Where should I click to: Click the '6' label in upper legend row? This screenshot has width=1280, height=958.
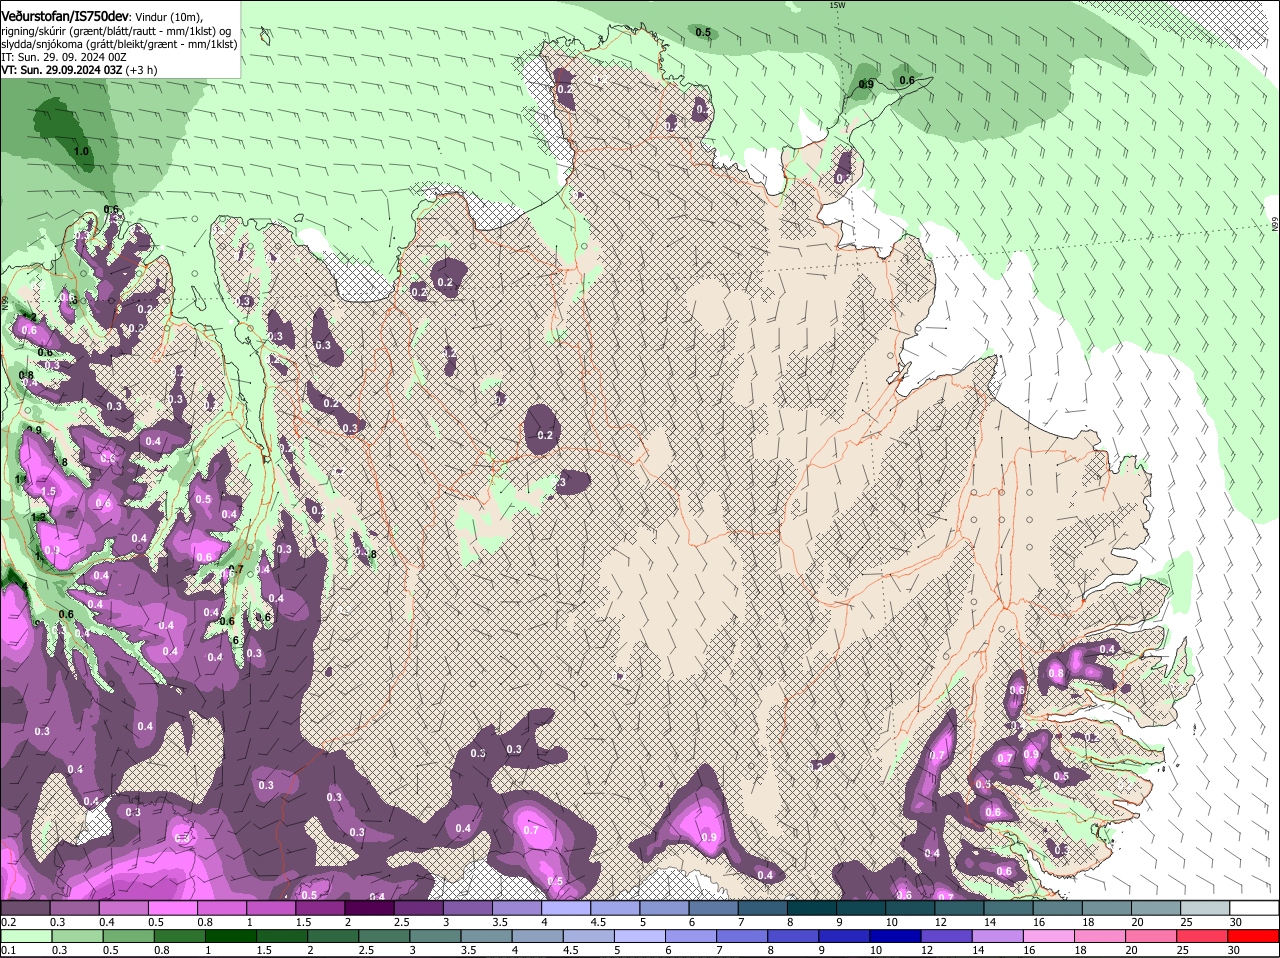(691, 922)
